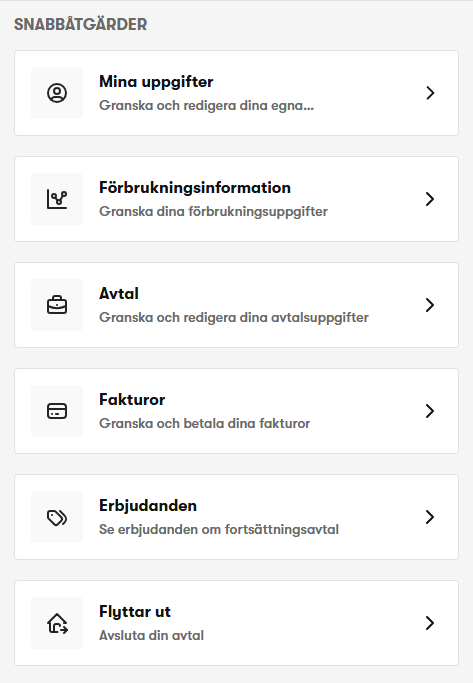Open the Mina uppgifter heading
This screenshot has width=473, height=683.
pyautogui.click(x=156, y=82)
